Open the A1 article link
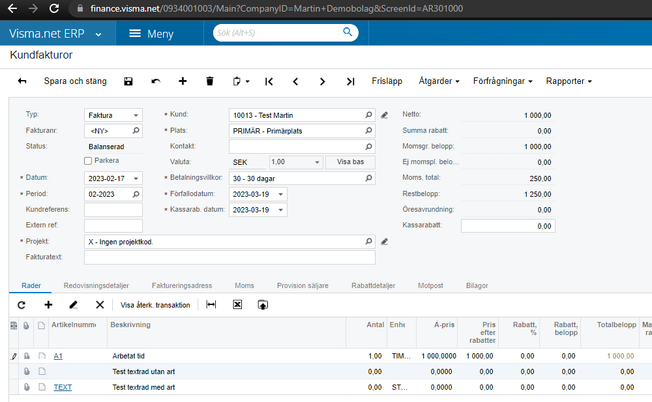 pyautogui.click(x=58, y=355)
